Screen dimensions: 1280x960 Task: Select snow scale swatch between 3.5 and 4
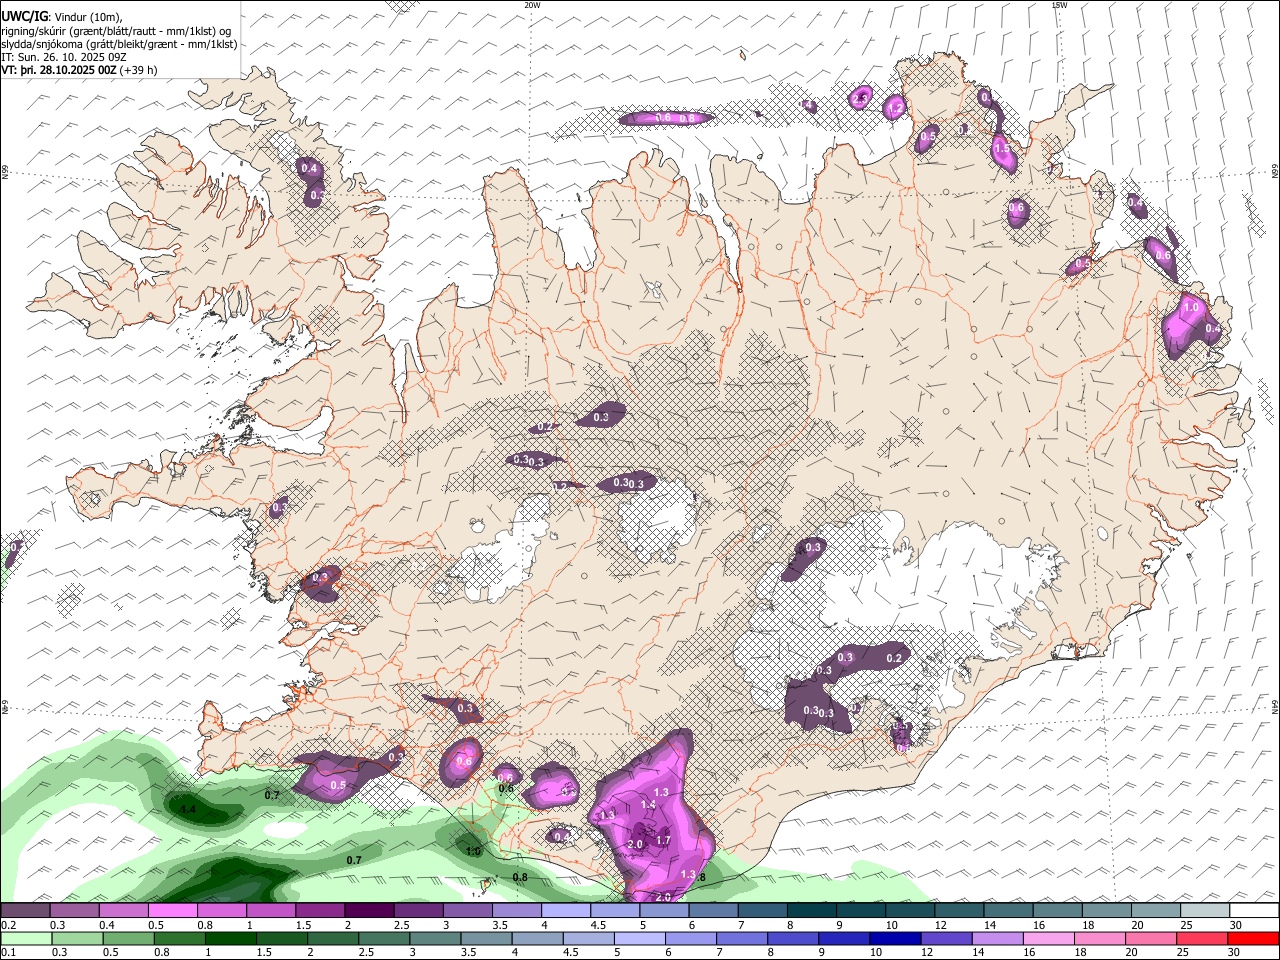pos(517,910)
